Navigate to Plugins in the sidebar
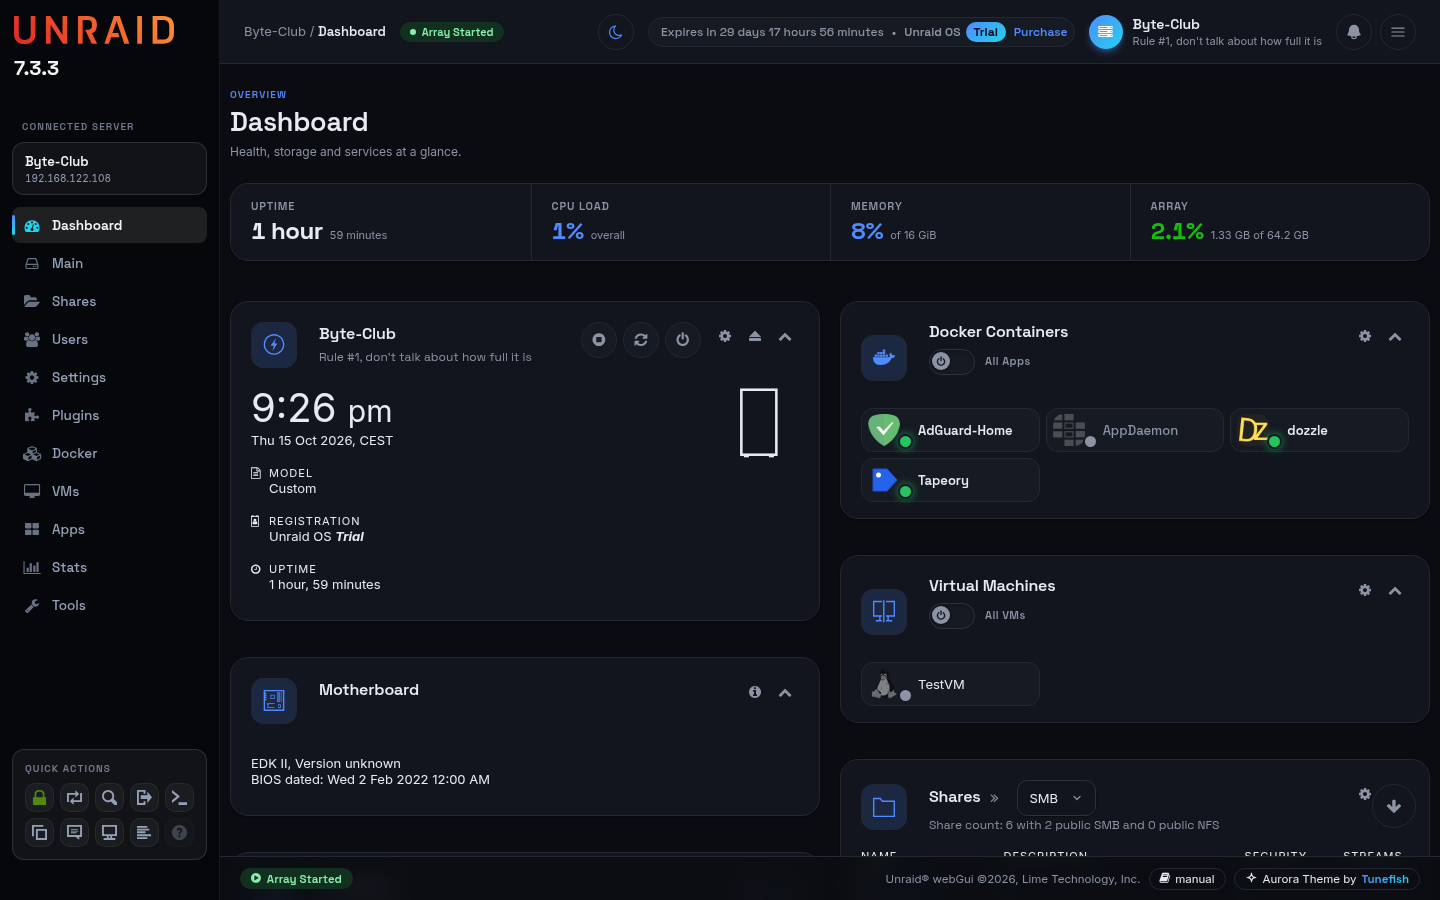Viewport: 1440px width, 900px height. click(110, 415)
